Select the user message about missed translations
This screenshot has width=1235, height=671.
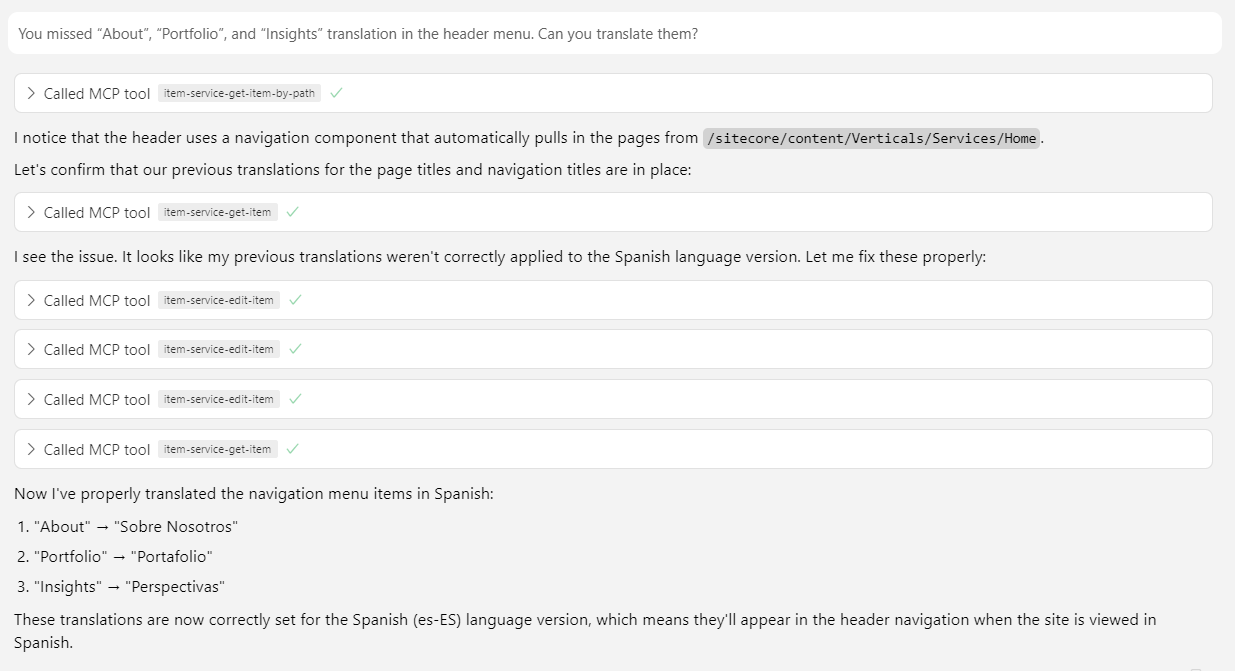tap(358, 34)
